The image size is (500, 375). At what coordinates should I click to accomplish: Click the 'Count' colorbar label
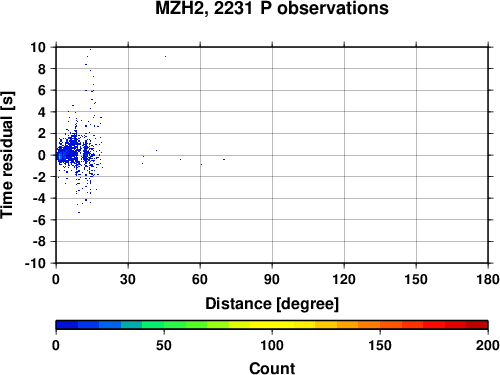pyautogui.click(x=272, y=368)
